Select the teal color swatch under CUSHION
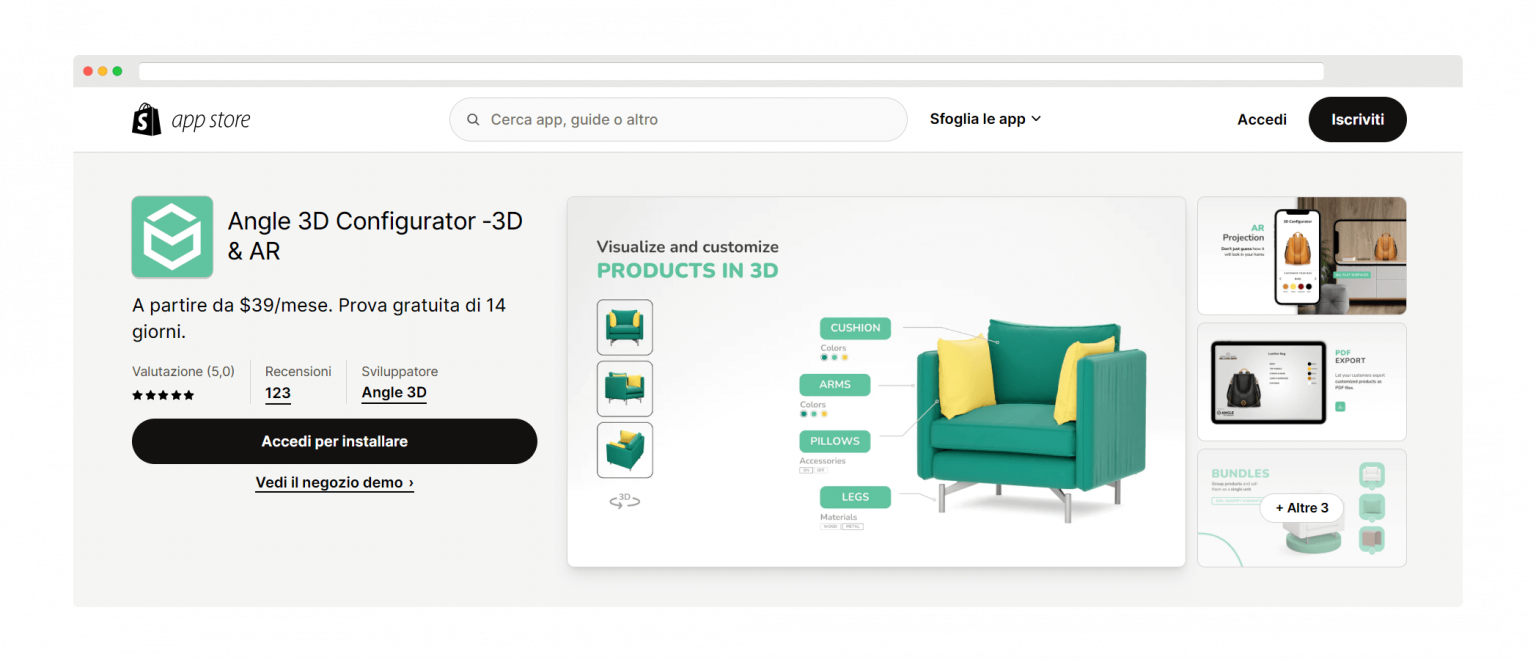 (x=822, y=356)
